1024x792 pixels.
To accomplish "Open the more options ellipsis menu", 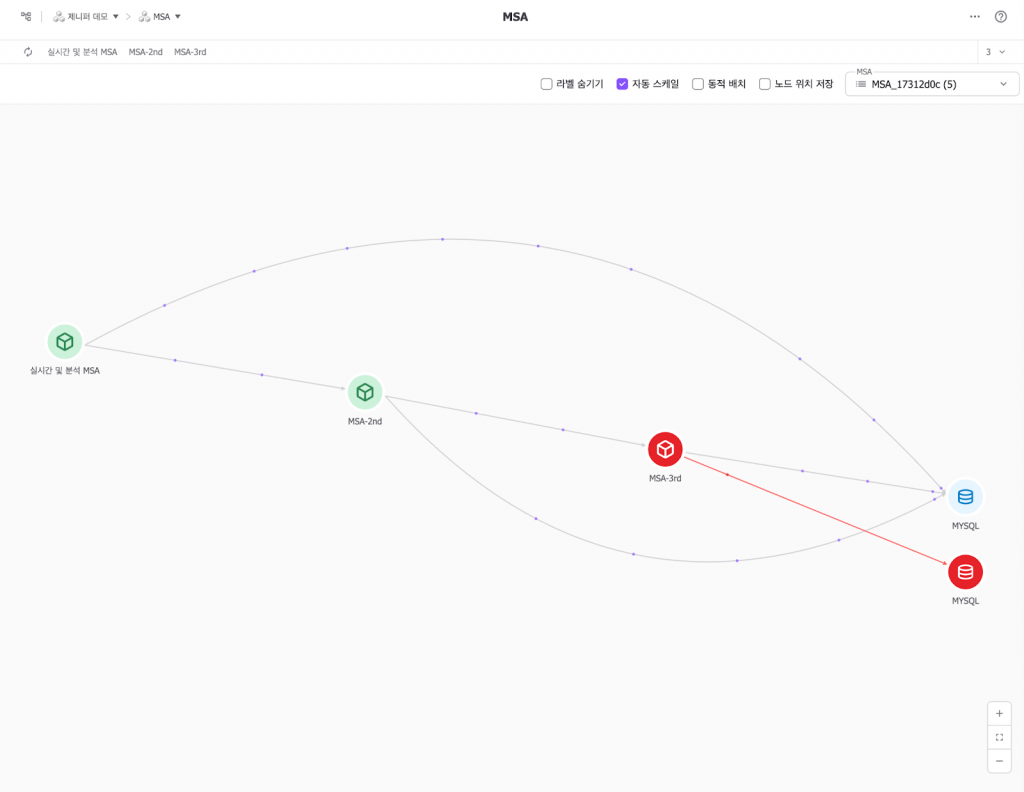I will tap(975, 17).
